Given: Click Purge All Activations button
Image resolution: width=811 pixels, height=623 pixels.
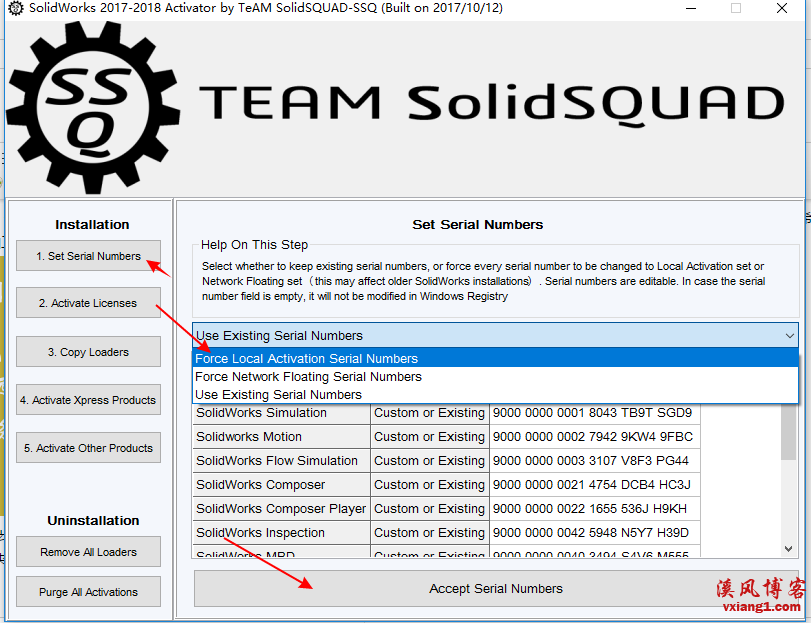Looking at the screenshot, I should pyautogui.click(x=88, y=591).
